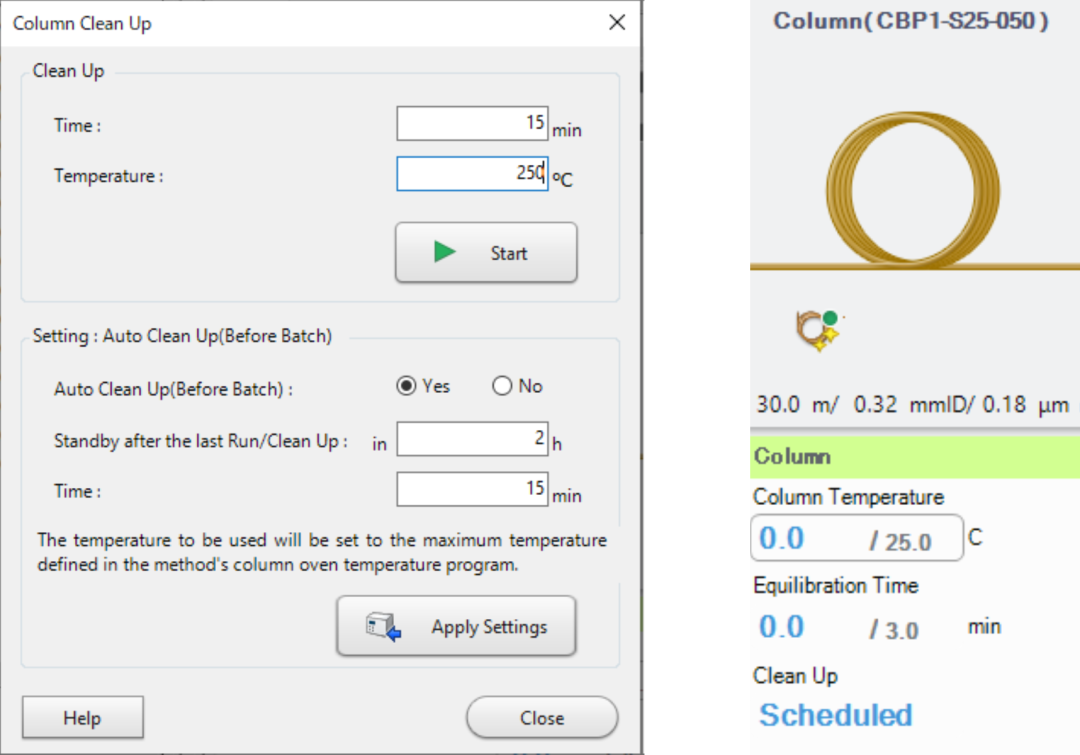Close the Column Clean Up dialog with X
Image resolution: width=1080 pixels, height=755 pixels.
617,23
